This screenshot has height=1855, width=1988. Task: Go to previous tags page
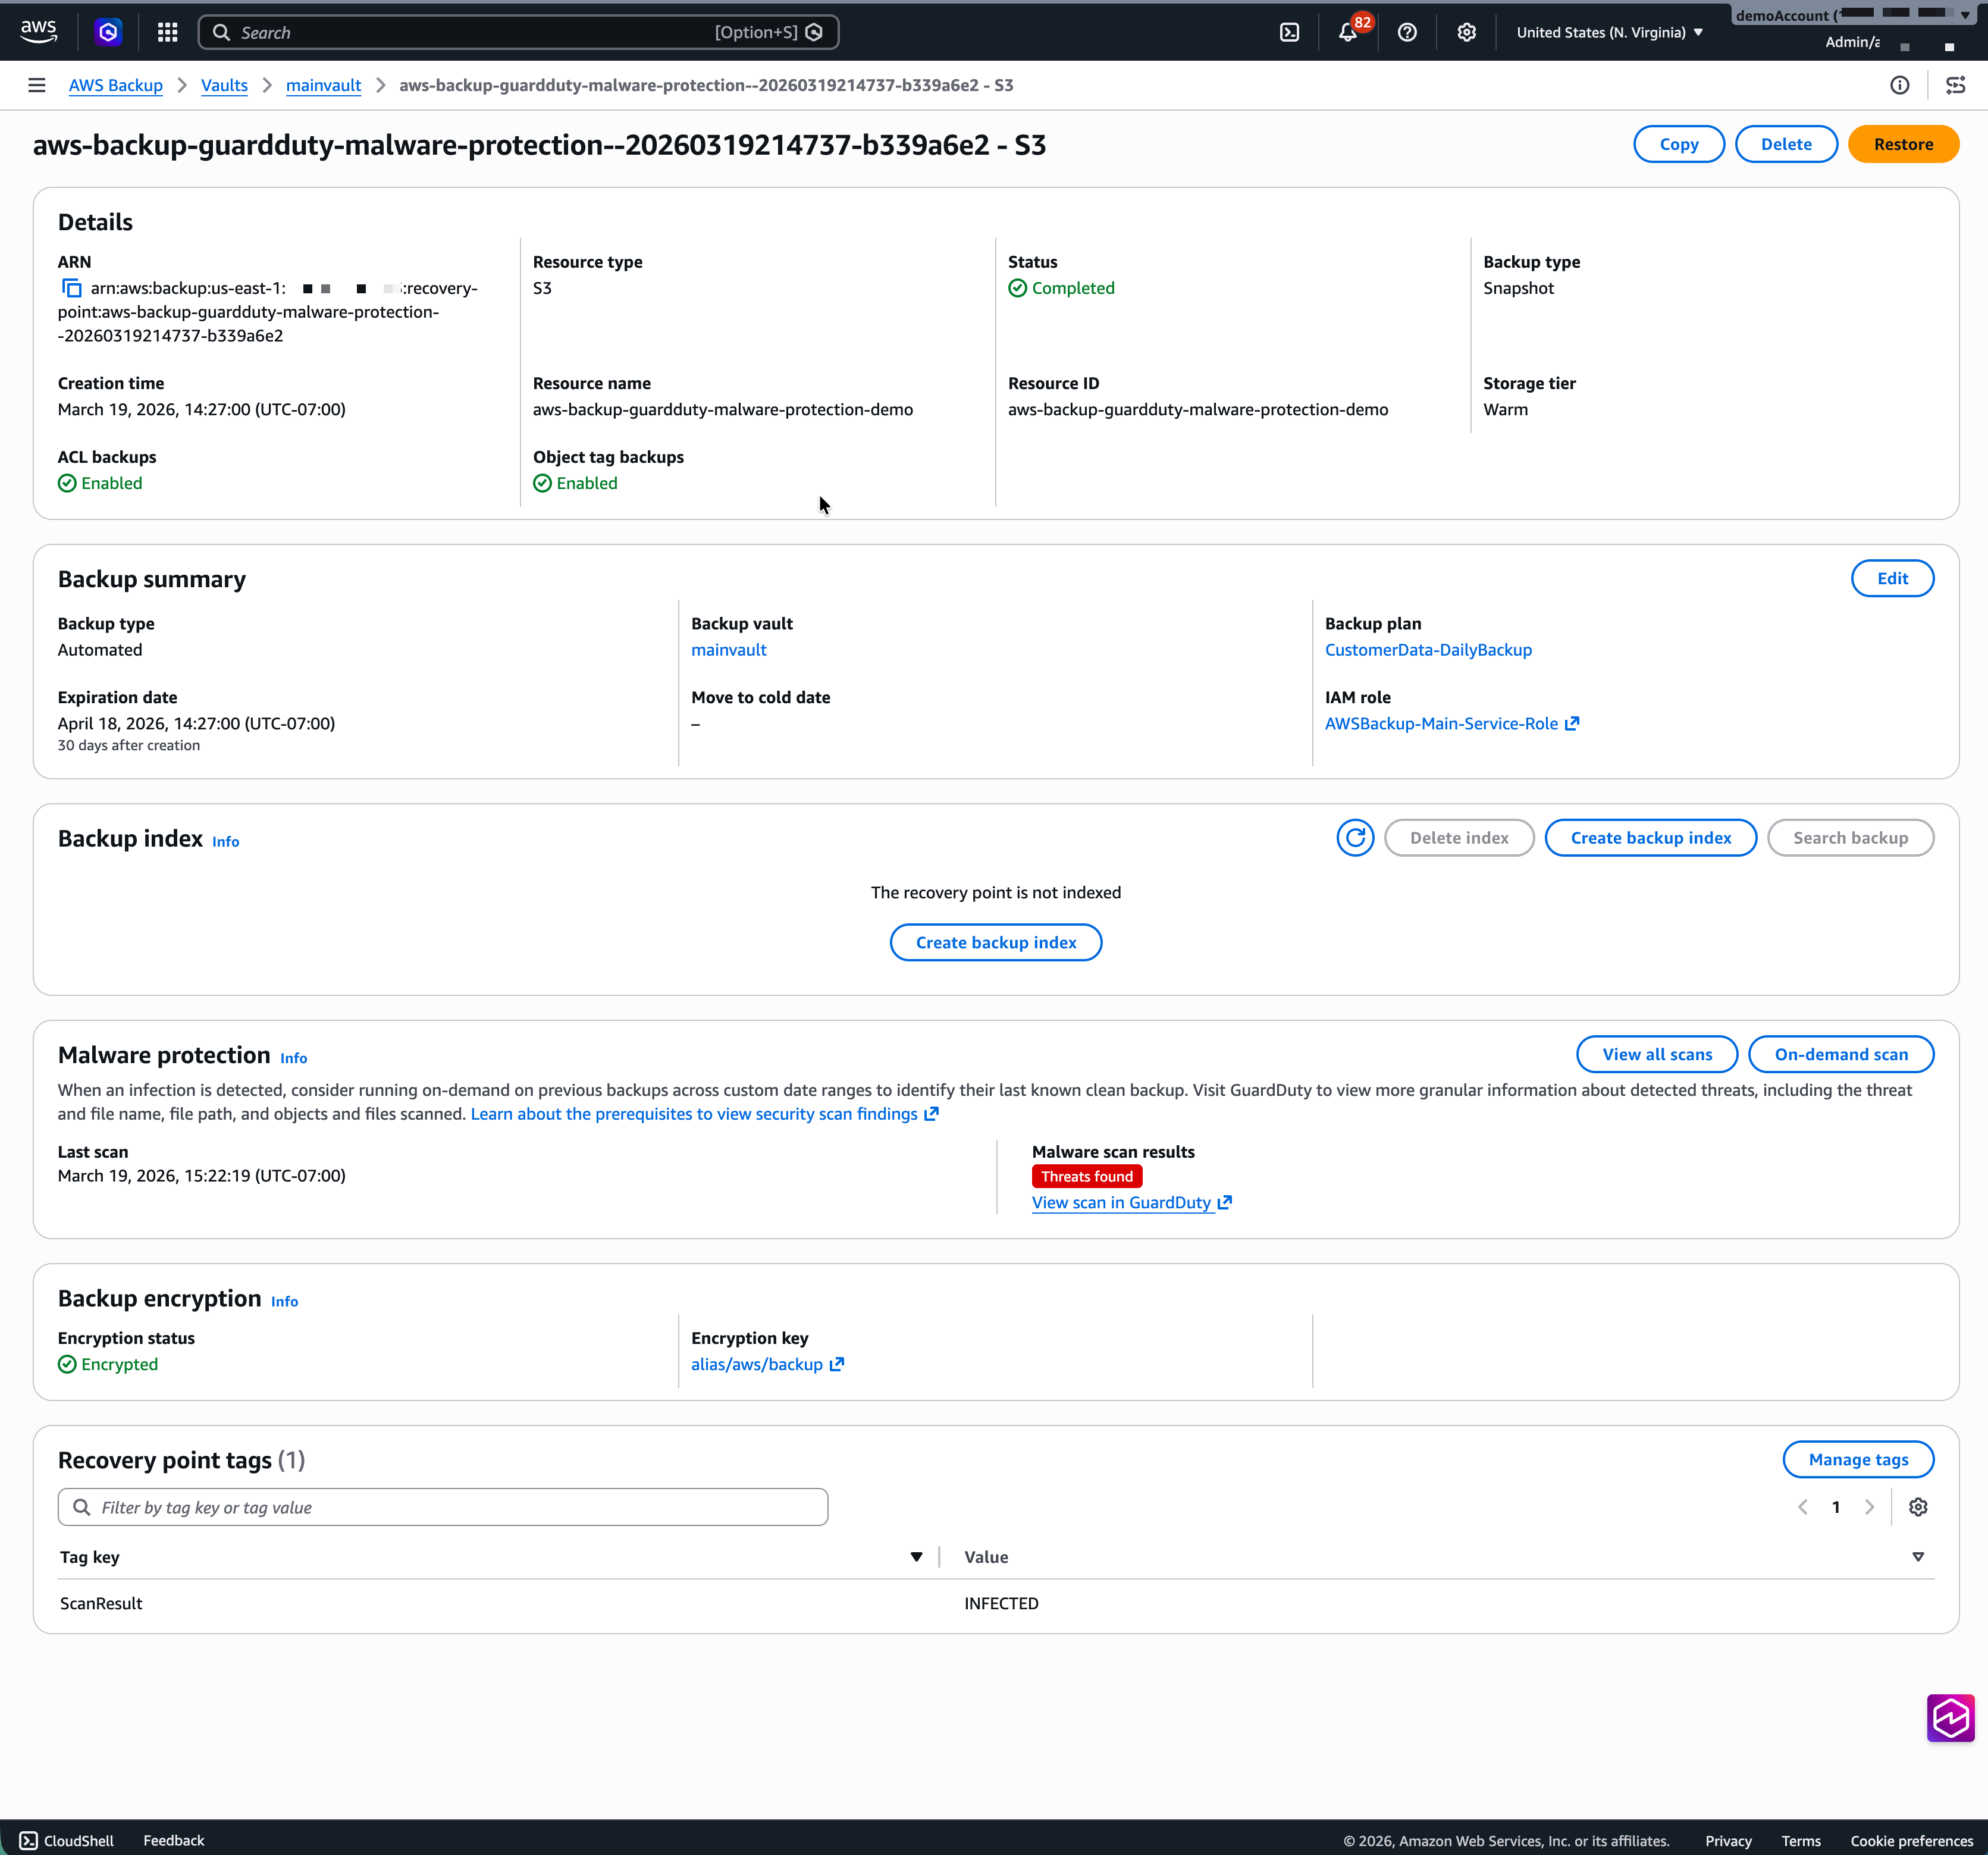pos(1802,1507)
